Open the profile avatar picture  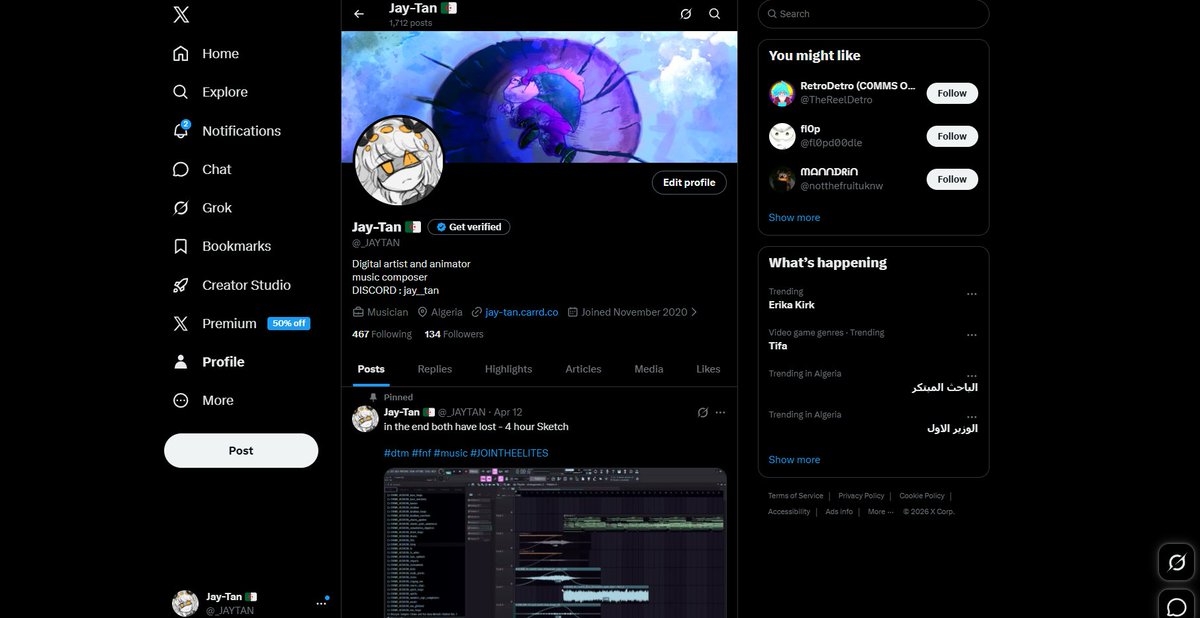coord(399,160)
